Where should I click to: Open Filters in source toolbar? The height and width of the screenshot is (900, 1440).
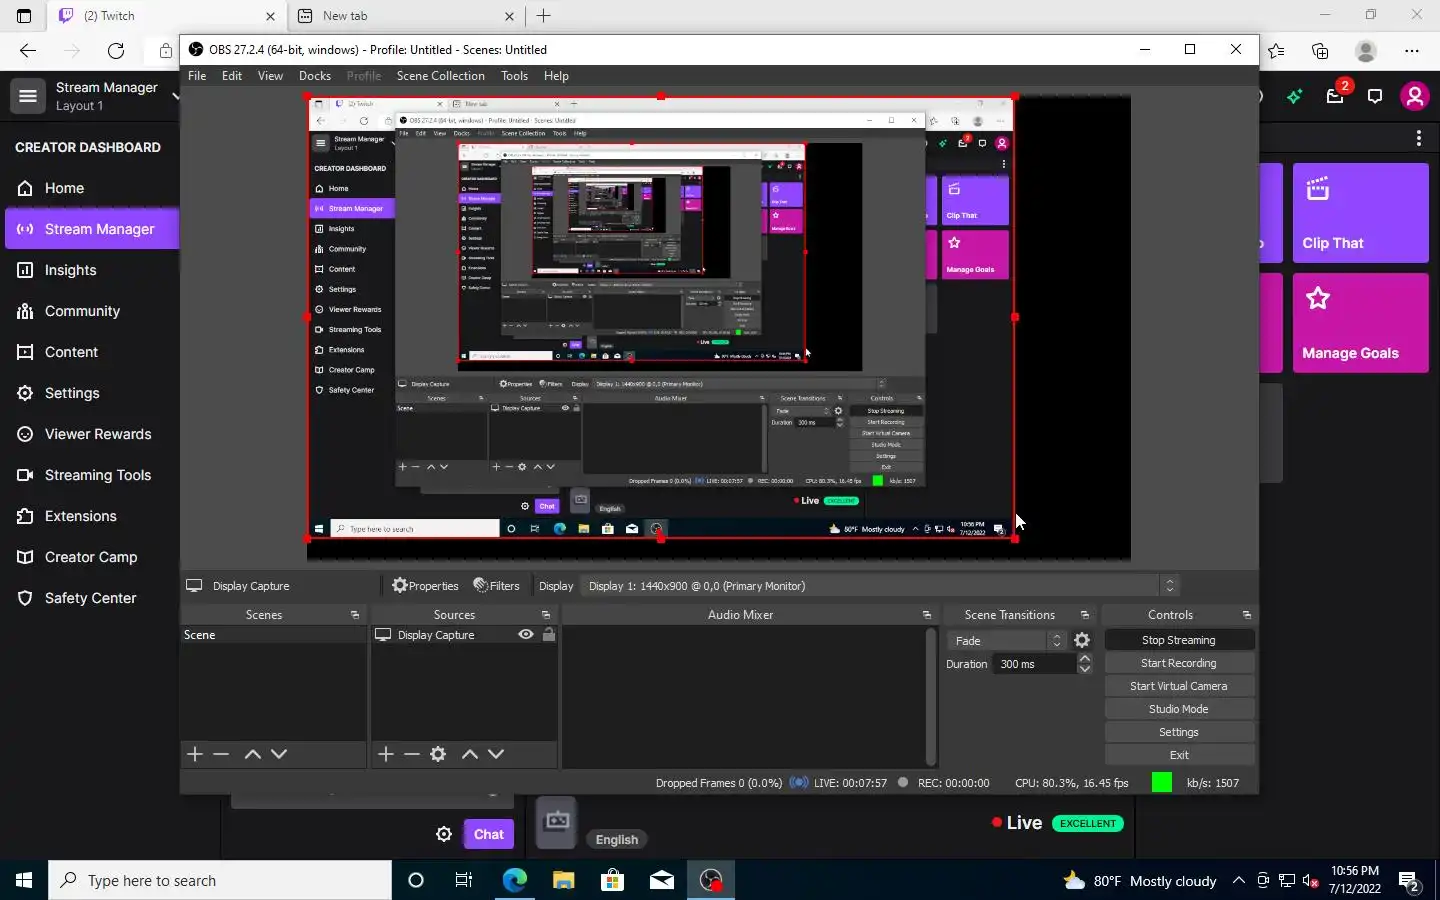point(496,586)
